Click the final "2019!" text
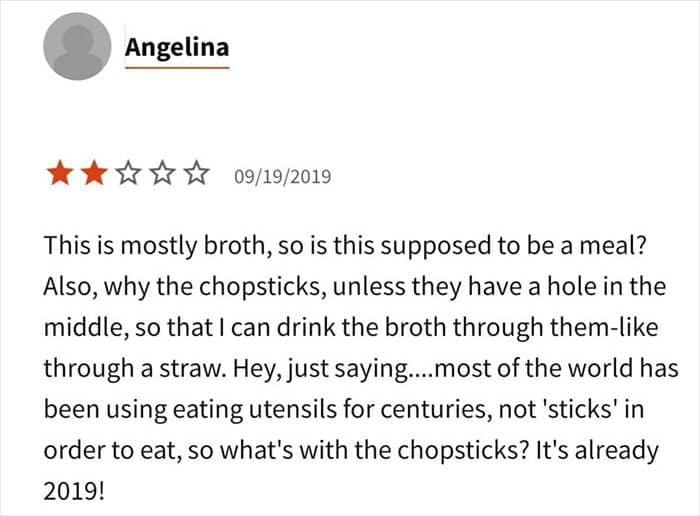Screen dimensions: 700x516 (x=74, y=491)
